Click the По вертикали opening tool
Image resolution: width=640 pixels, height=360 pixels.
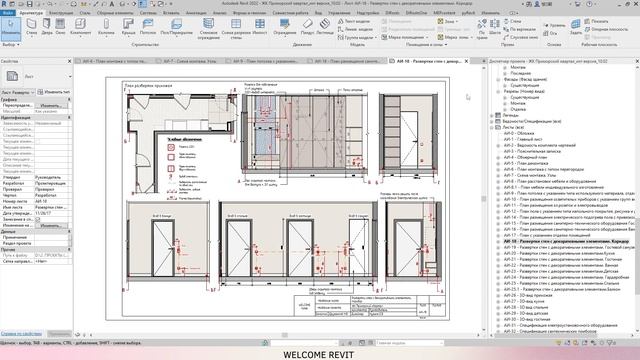(x=520, y=29)
